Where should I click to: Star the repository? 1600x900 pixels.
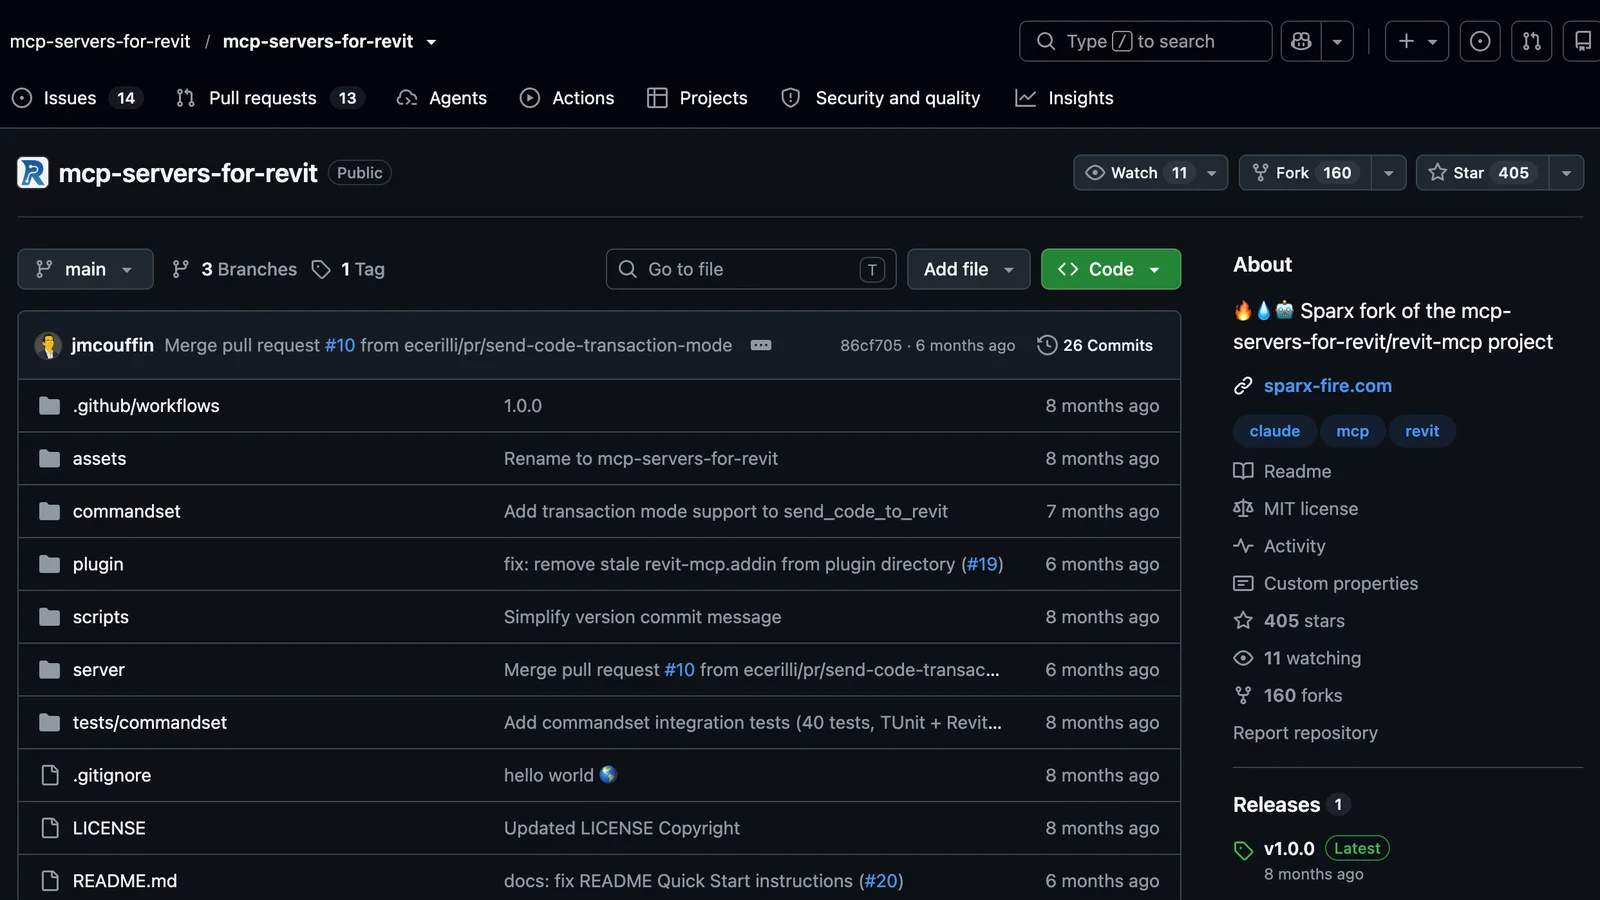[1482, 173]
